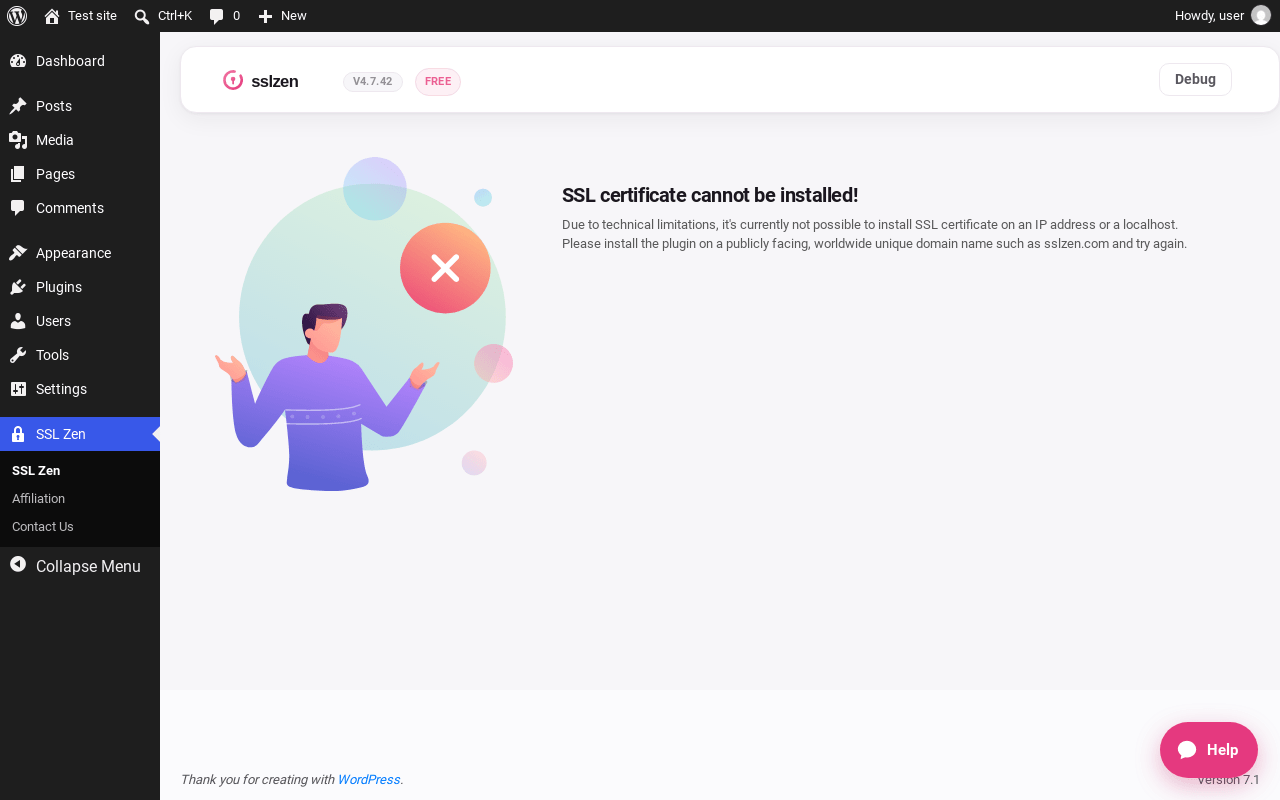Open the Contact Us submenu item
The height and width of the screenshot is (800, 1280).
tap(42, 526)
